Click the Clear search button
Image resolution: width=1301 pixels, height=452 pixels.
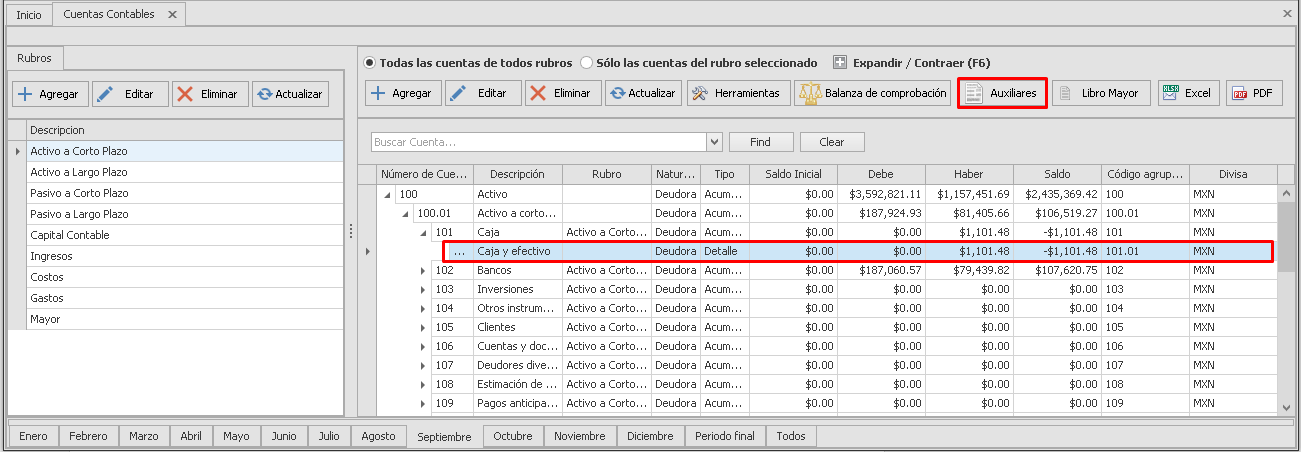(x=830, y=142)
